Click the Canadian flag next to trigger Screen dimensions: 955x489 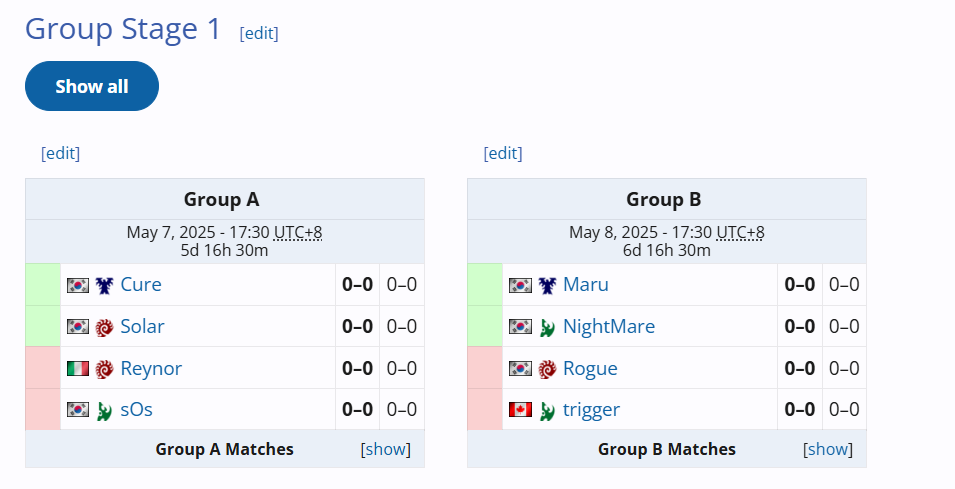pos(520,410)
